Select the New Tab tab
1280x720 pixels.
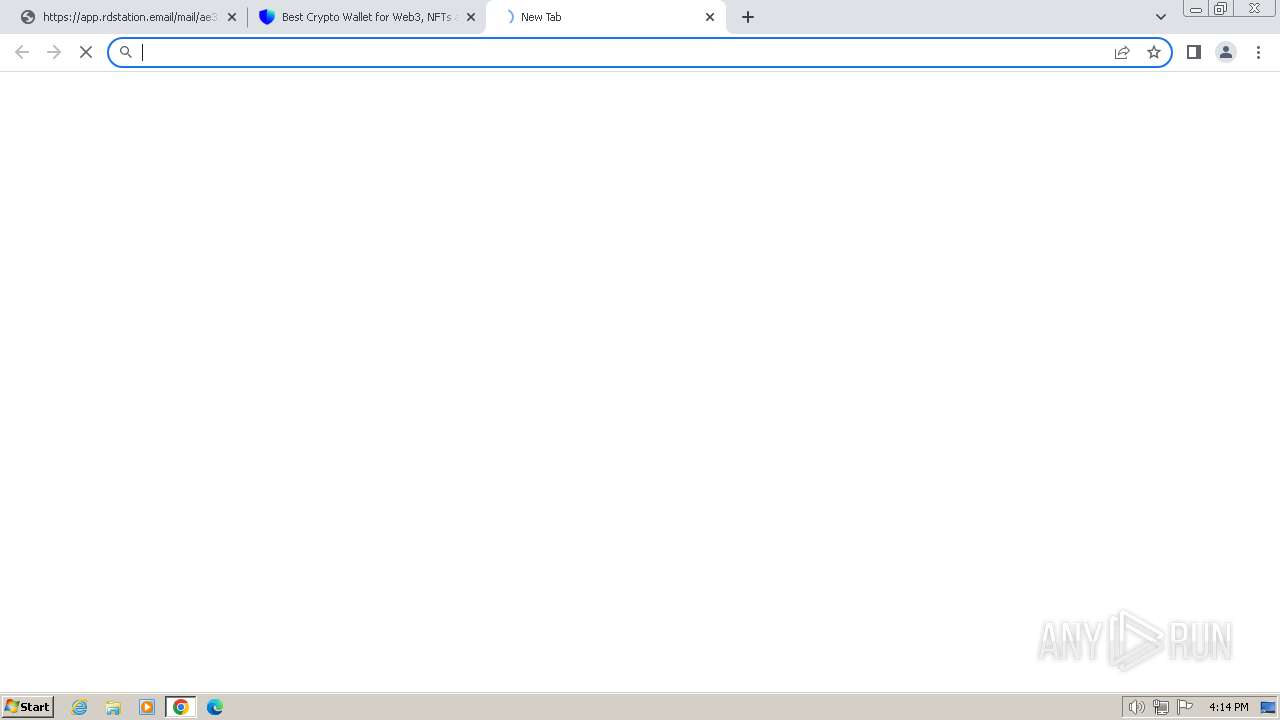click(605, 17)
